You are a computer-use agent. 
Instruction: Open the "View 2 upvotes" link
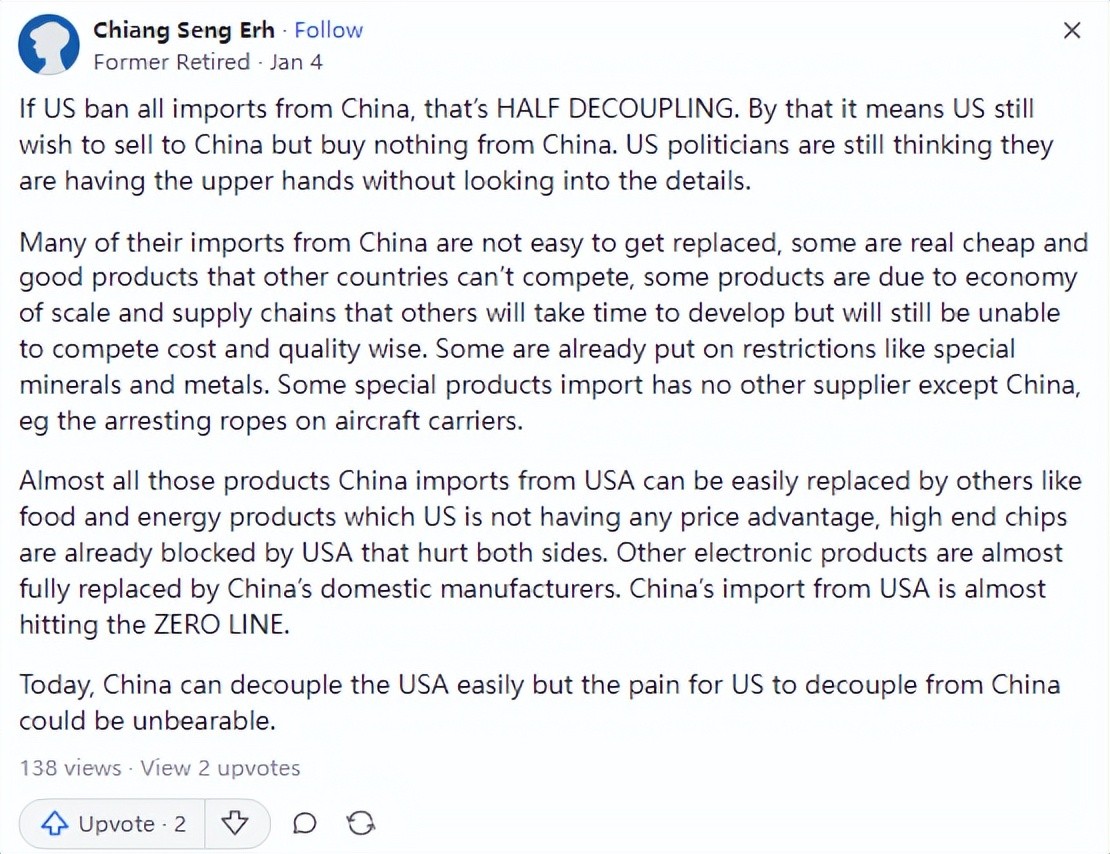pos(220,768)
